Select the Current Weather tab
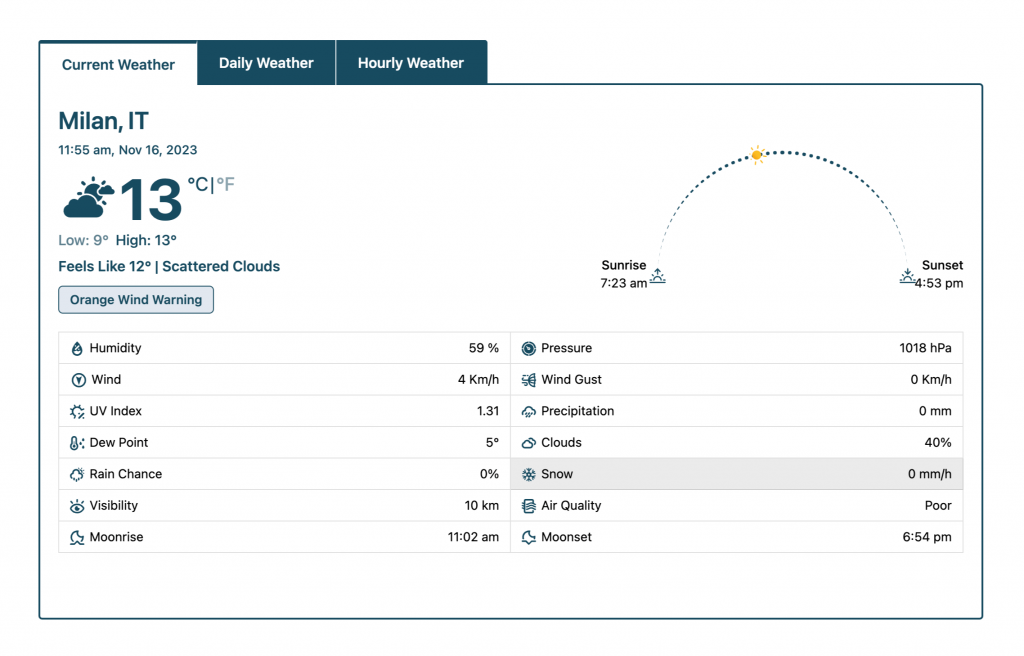 tap(118, 64)
